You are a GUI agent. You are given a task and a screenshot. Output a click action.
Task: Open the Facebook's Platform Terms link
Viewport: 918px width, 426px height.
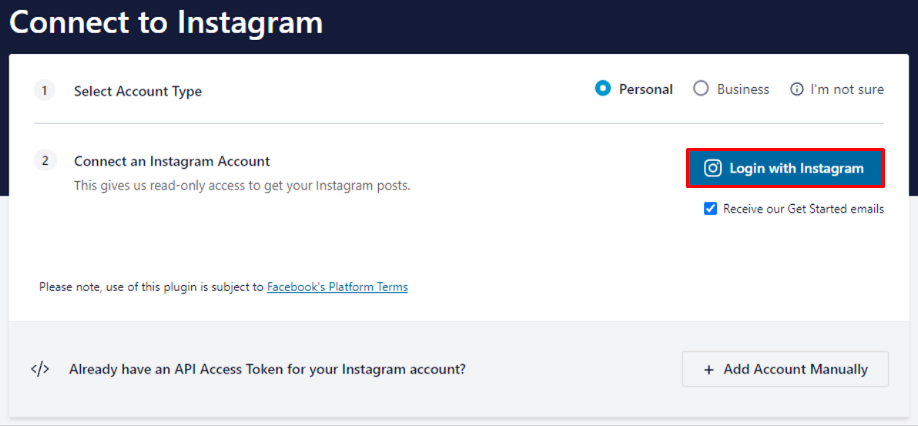[x=337, y=287]
